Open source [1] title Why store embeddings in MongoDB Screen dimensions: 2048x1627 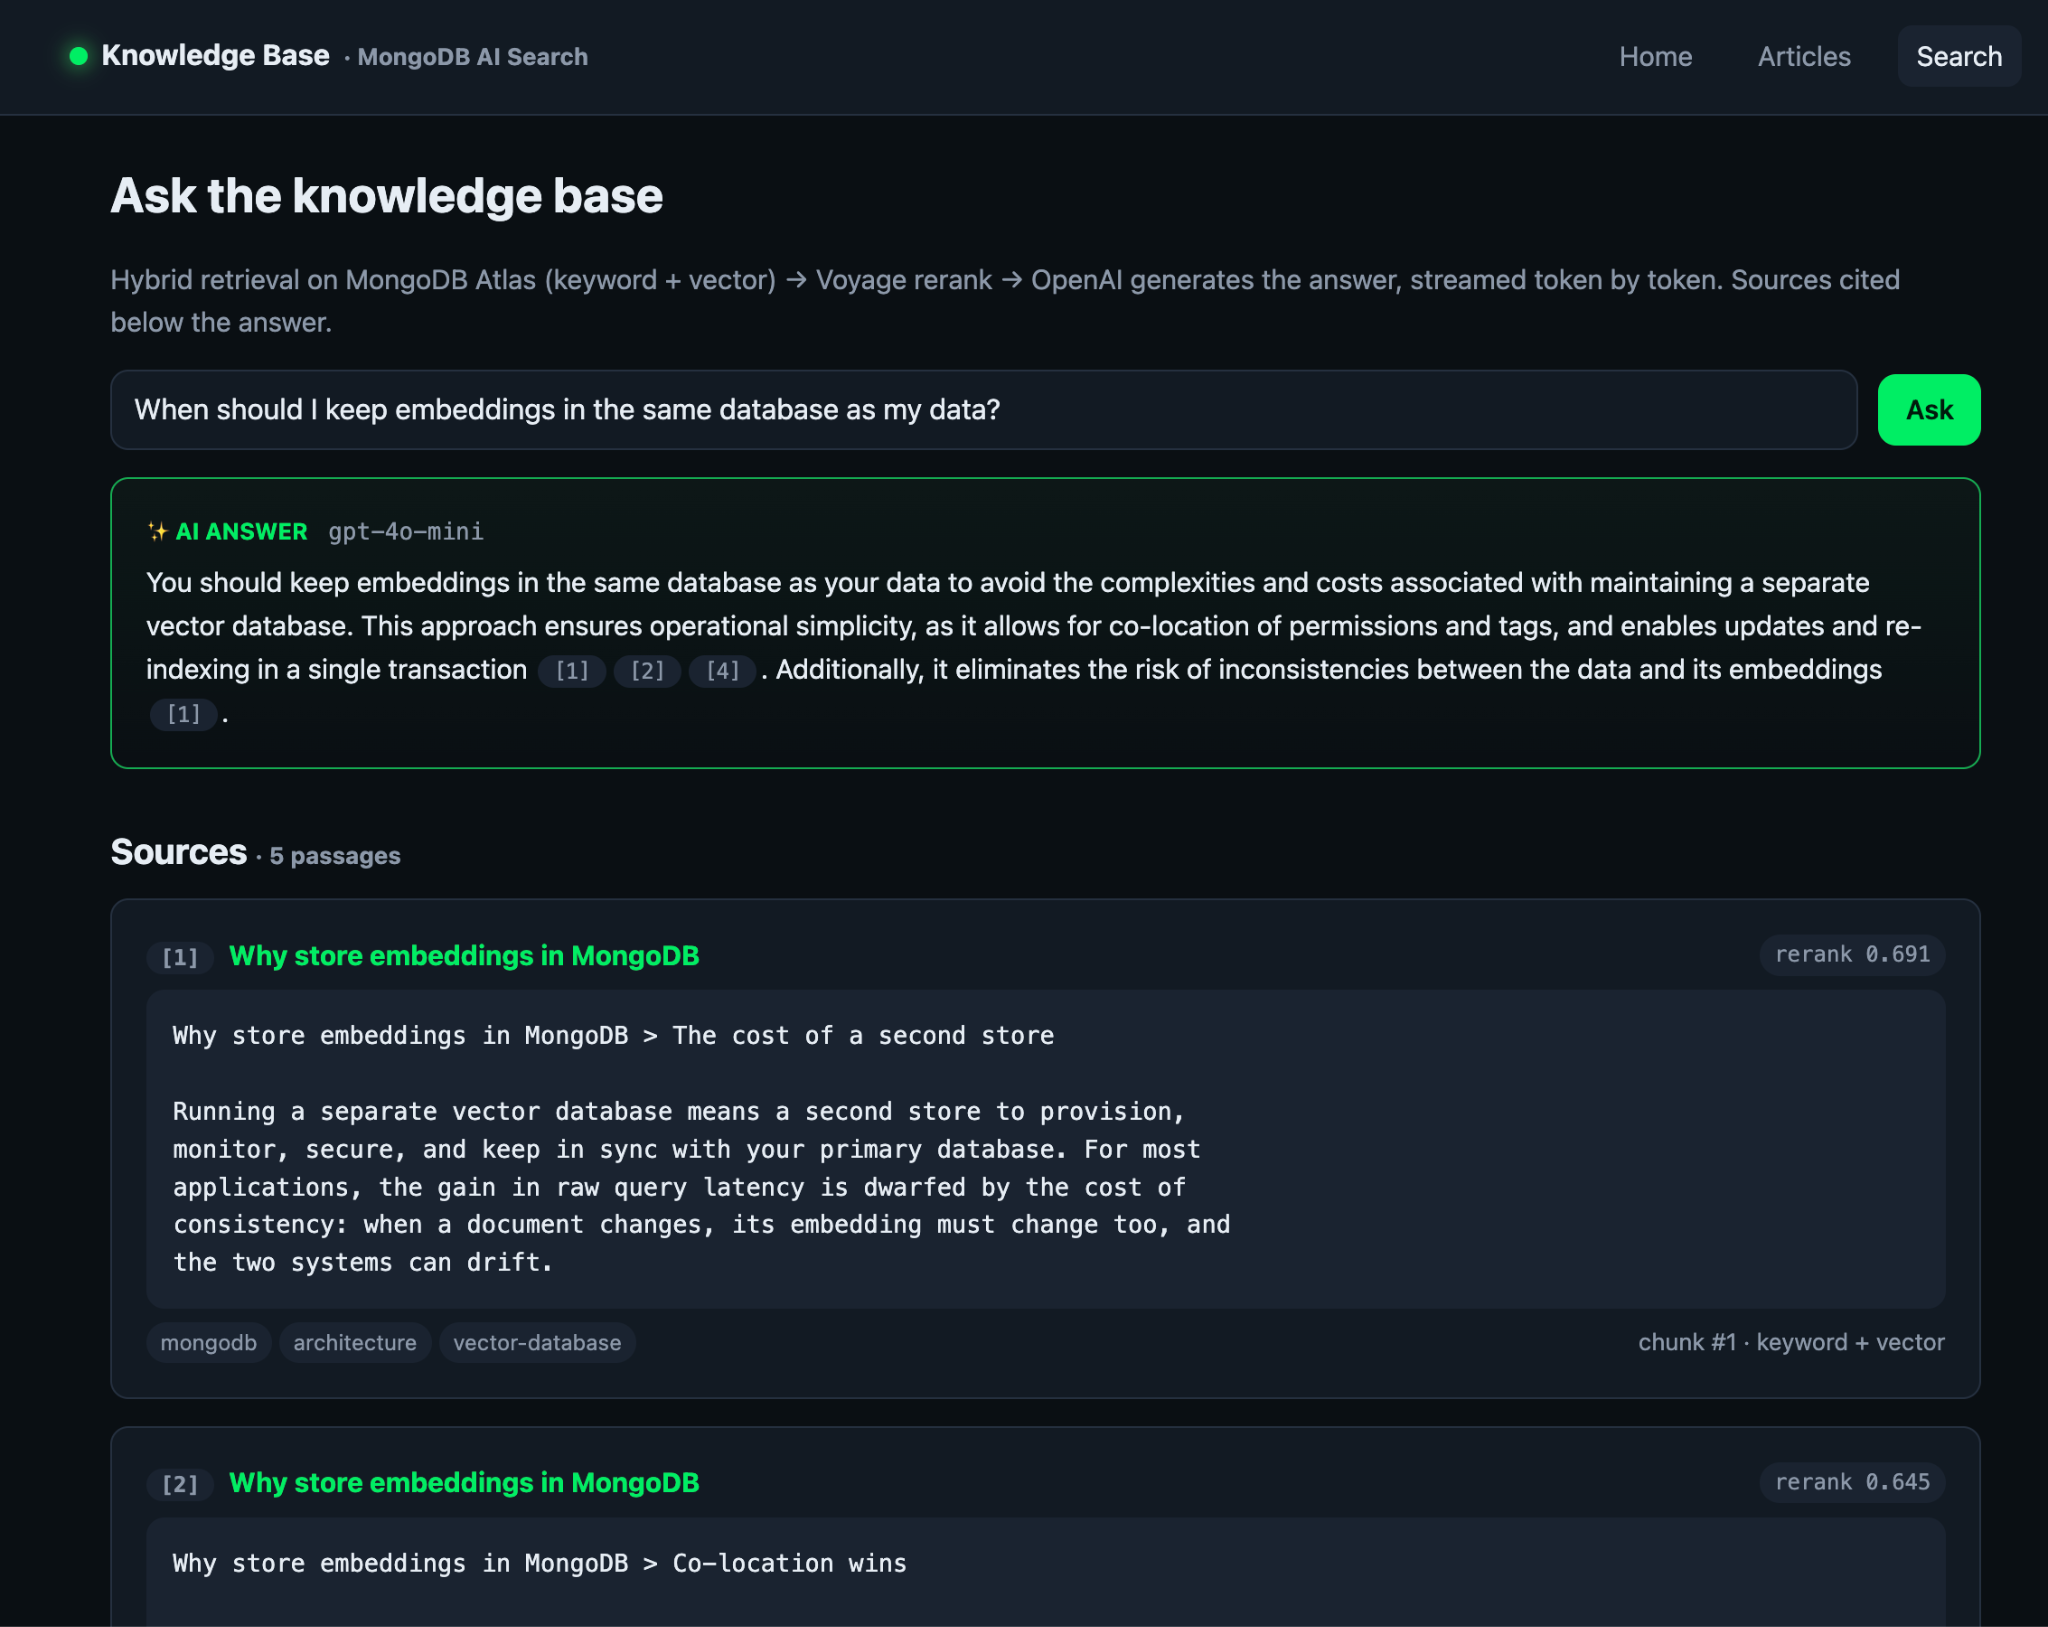(x=464, y=956)
